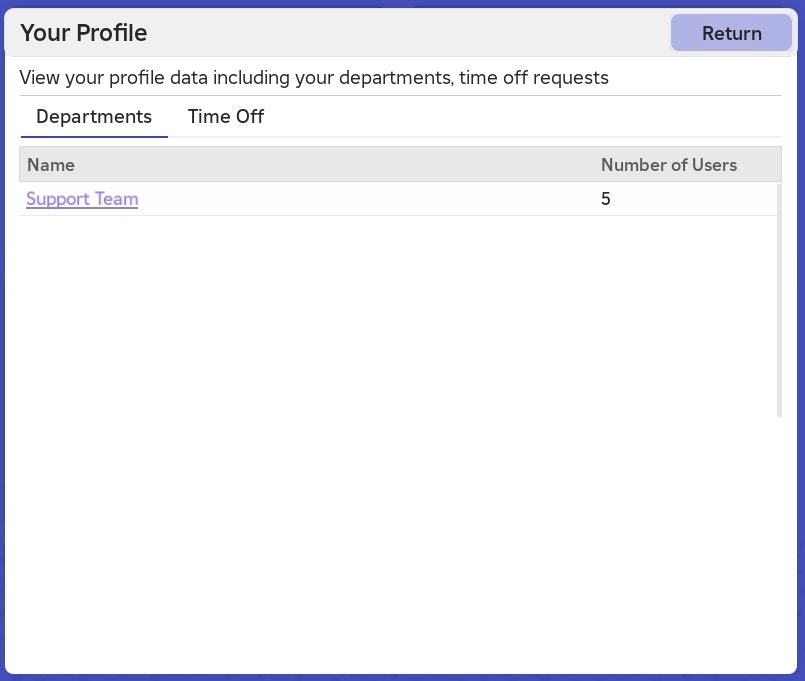Switch to the Time Off tab
Screen dimensions: 805x681
pos(225,117)
